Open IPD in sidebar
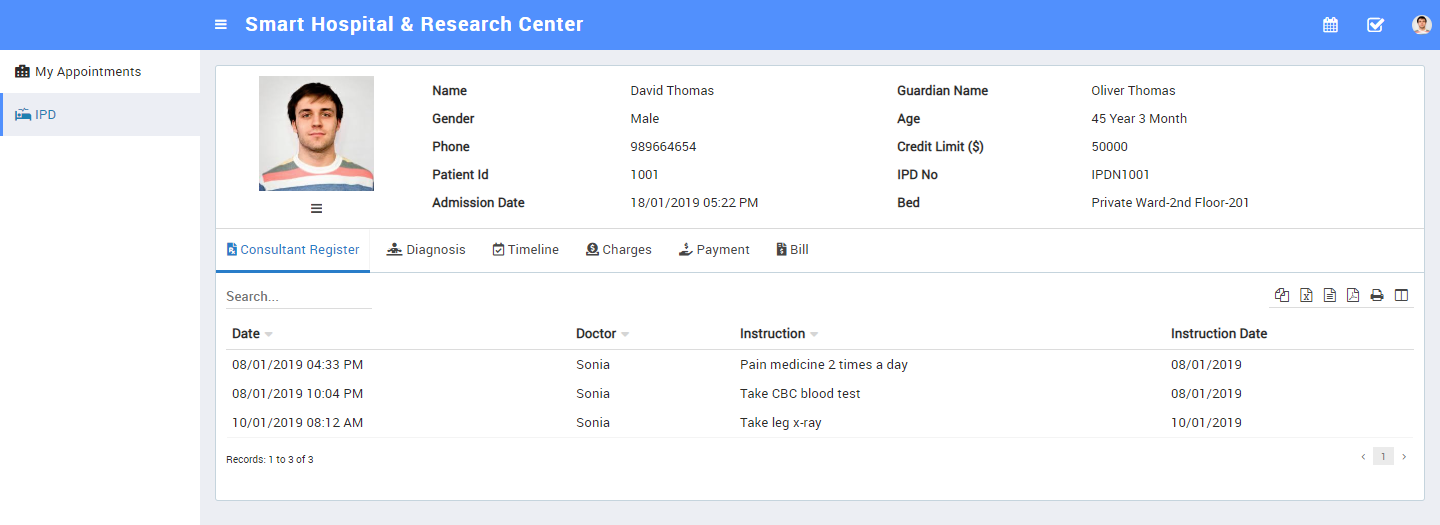 [100, 115]
